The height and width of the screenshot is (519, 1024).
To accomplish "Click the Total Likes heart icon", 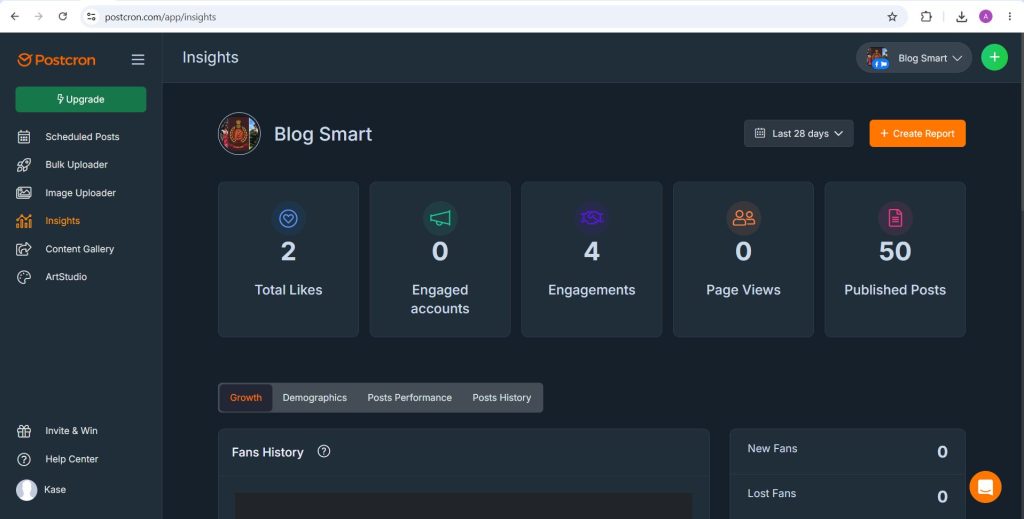I will tap(288, 218).
